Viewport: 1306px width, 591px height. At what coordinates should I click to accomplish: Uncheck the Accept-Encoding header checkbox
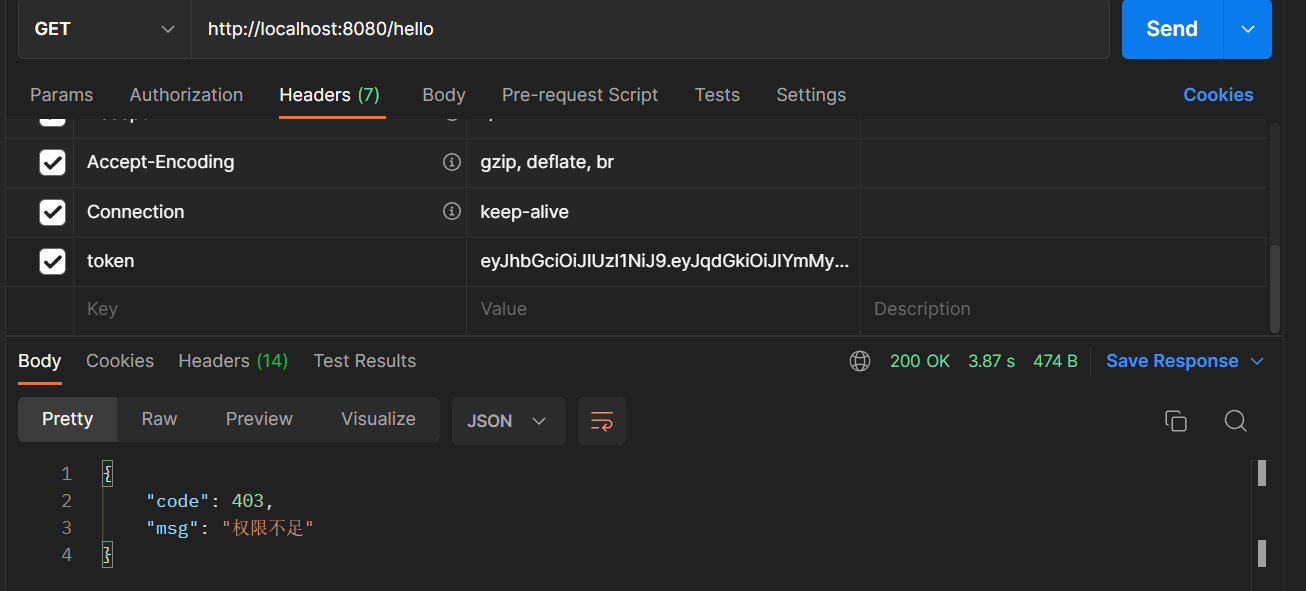[x=52, y=162]
